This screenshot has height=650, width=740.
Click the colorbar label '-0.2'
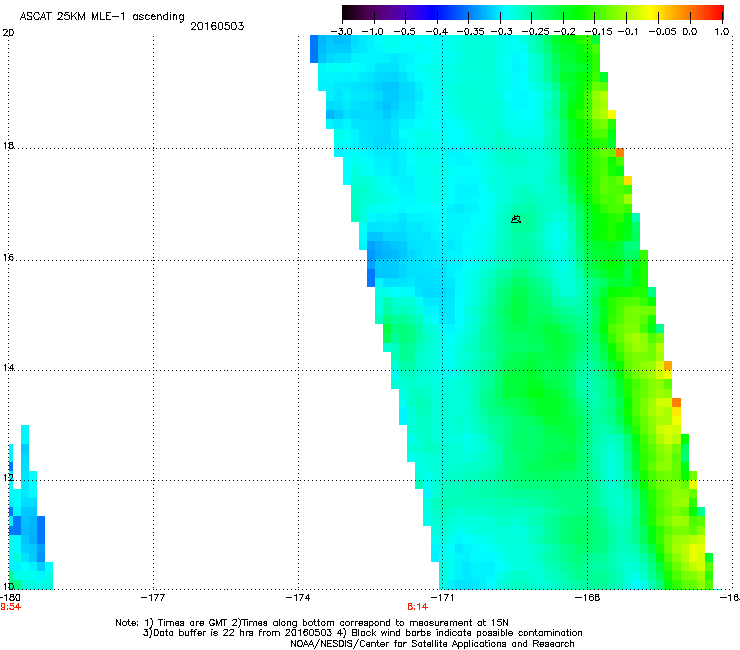[x=564, y=32]
